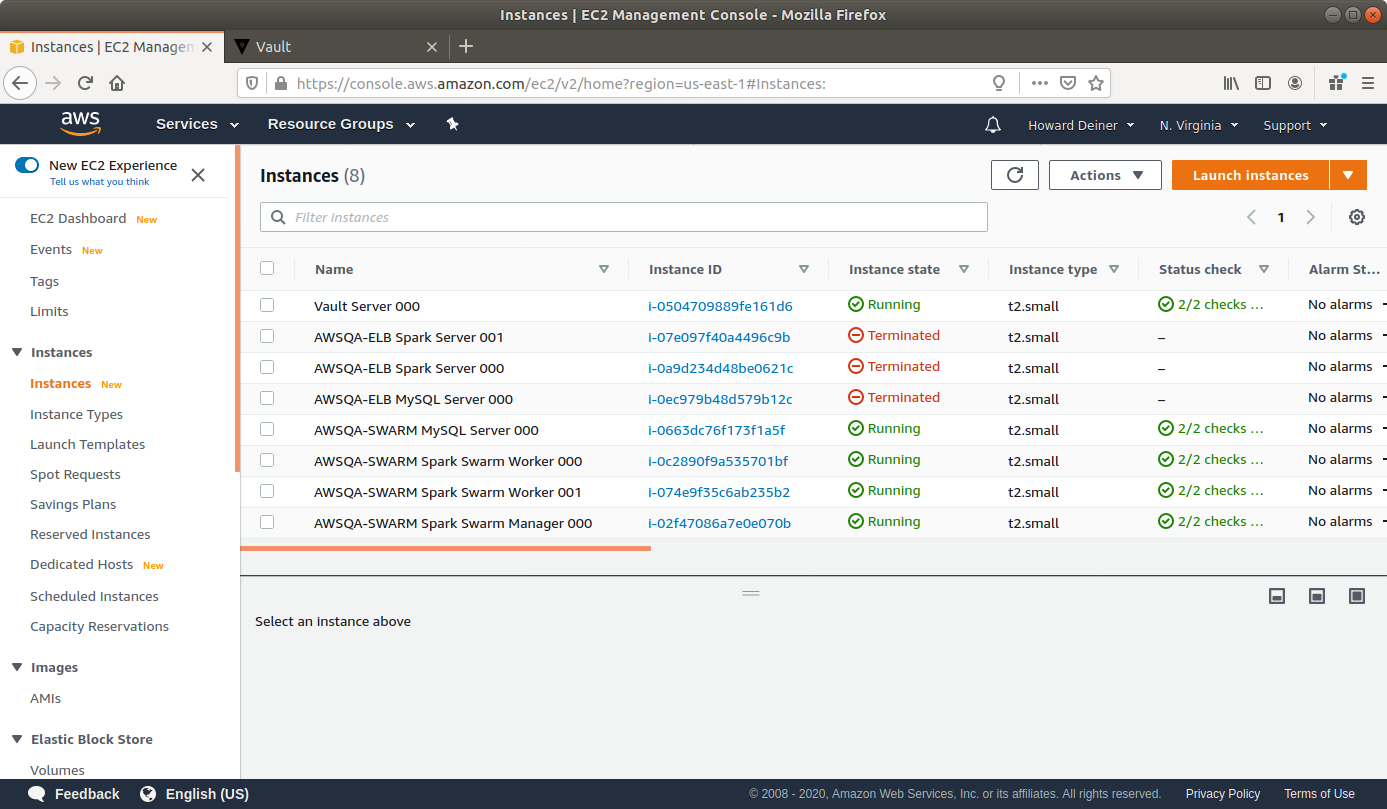Open table preferences gear icon
1387x809 pixels.
click(x=1357, y=217)
